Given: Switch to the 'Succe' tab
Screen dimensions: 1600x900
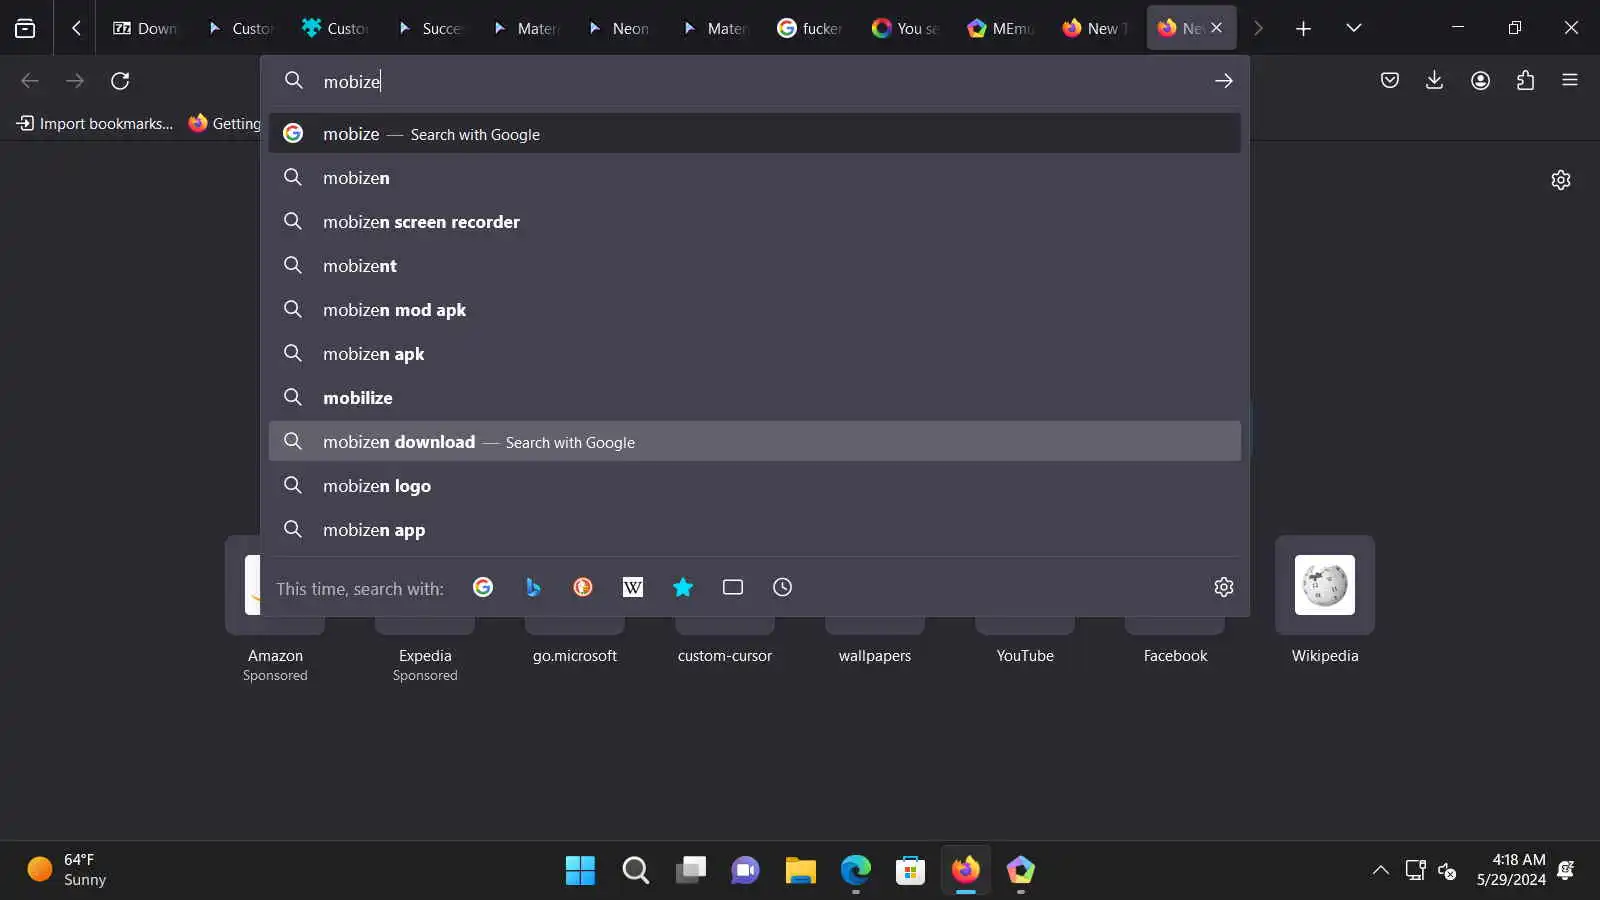Looking at the screenshot, I should pyautogui.click(x=431, y=28).
